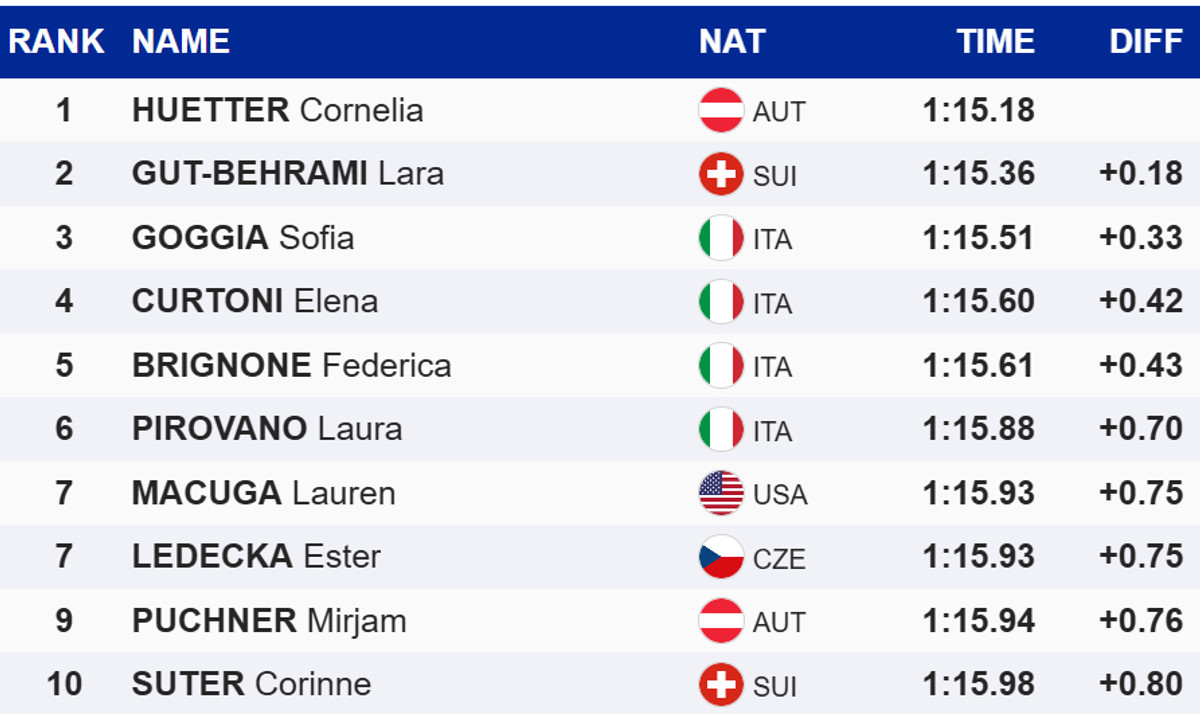Screen dimensions: 1200x714
Task: Sort by the NAME column header
Action: click(181, 41)
